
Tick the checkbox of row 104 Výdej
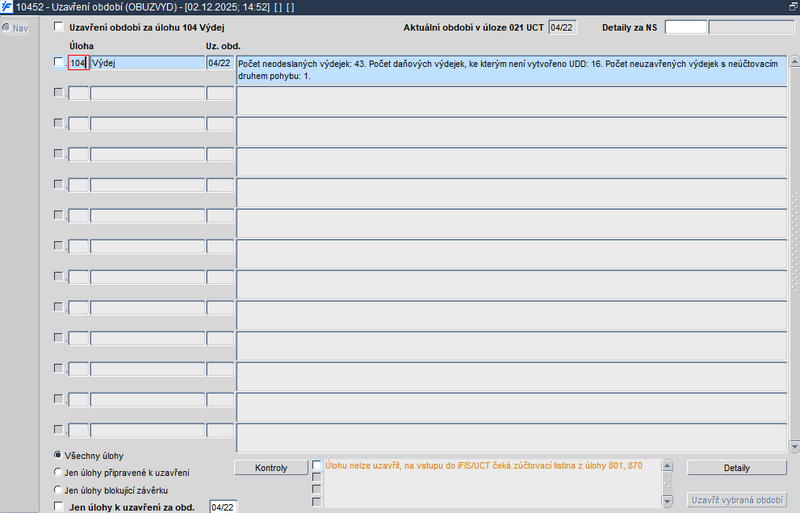[59, 62]
